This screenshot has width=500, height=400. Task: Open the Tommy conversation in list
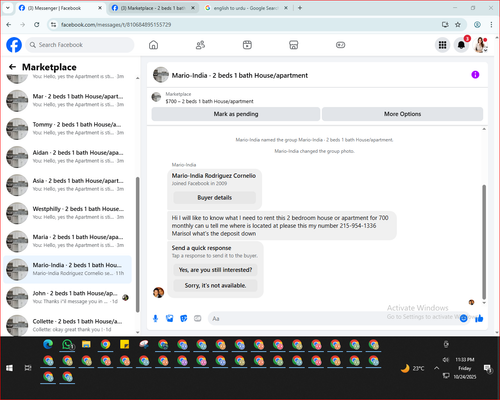[x=68, y=128]
